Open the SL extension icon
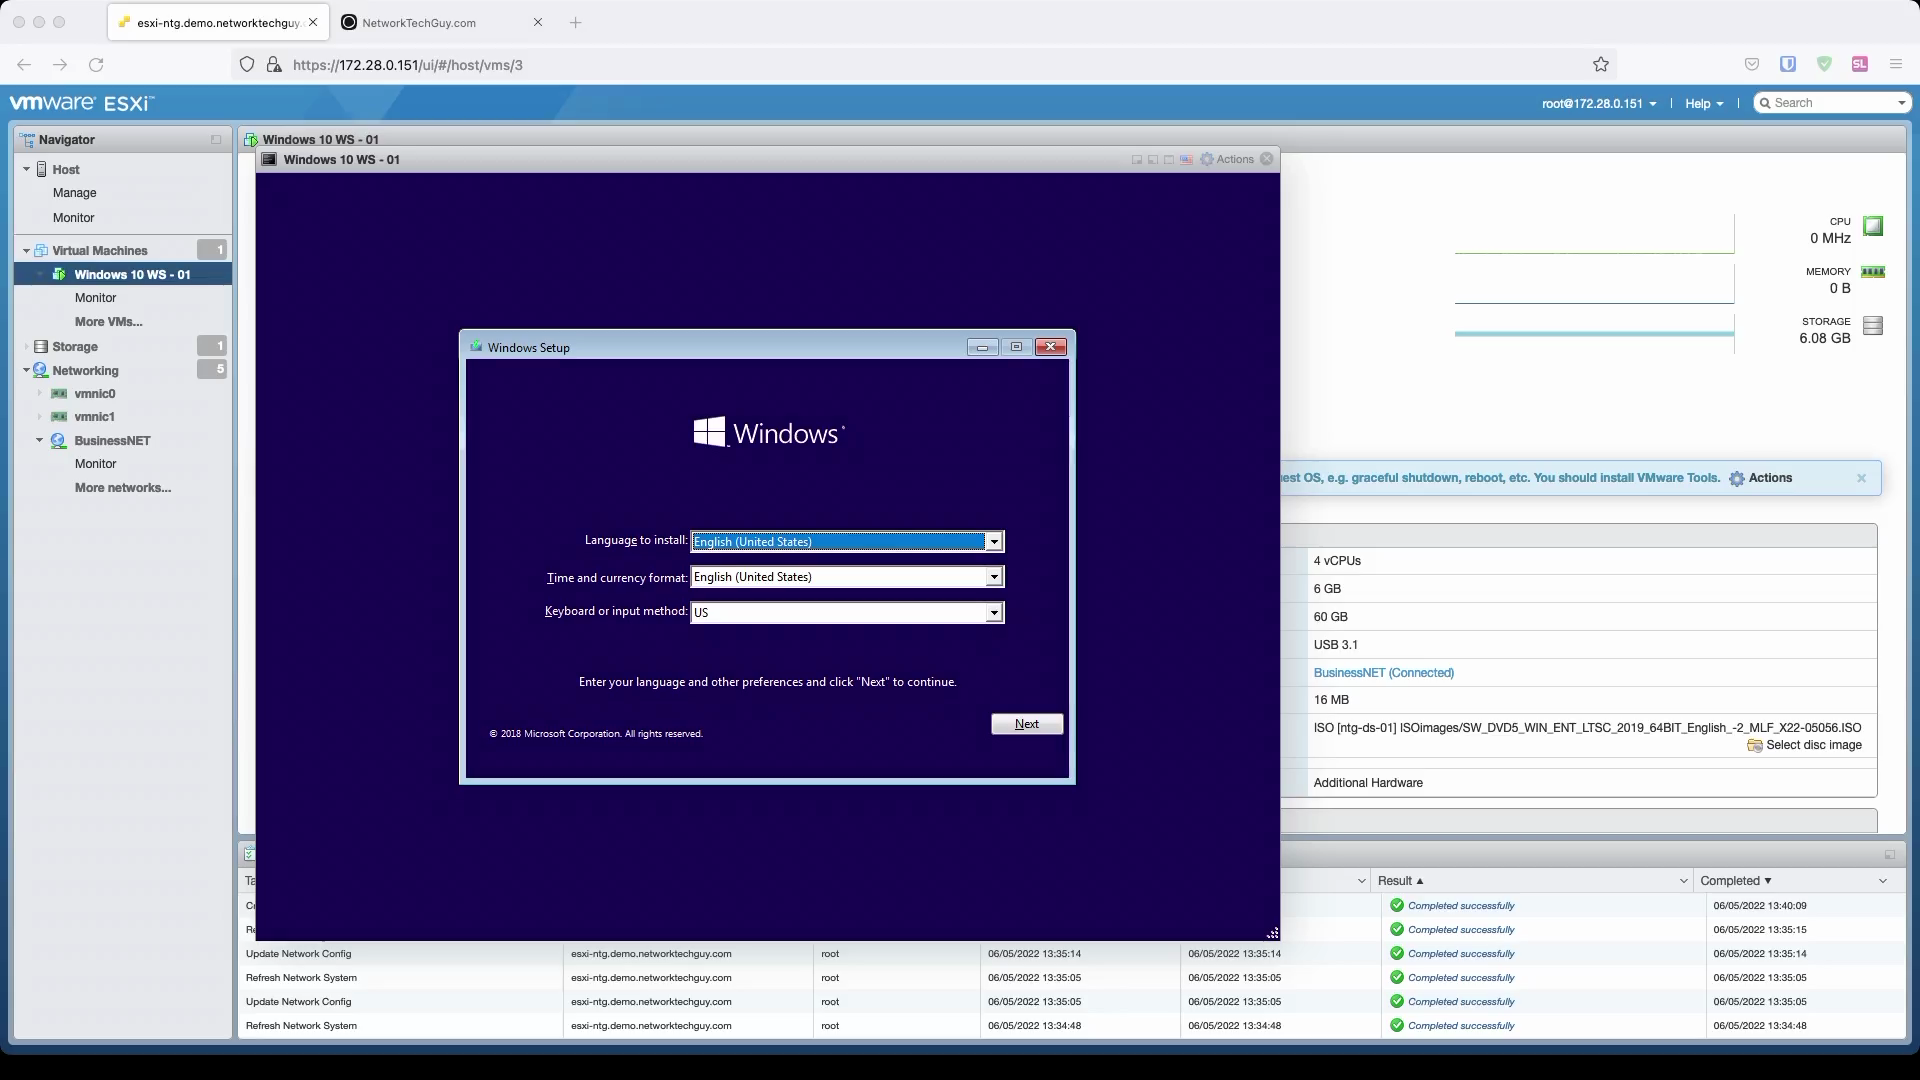The width and height of the screenshot is (1920, 1080). click(x=1860, y=65)
